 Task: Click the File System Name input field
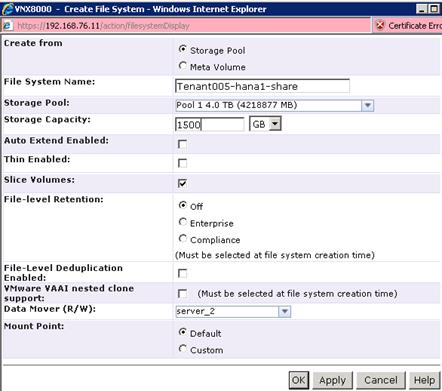(x=262, y=86)
